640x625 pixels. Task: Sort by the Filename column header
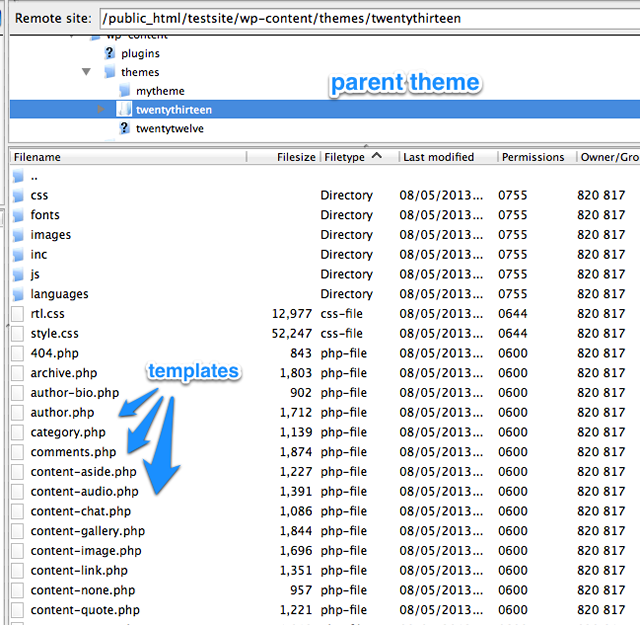point(128,157)
